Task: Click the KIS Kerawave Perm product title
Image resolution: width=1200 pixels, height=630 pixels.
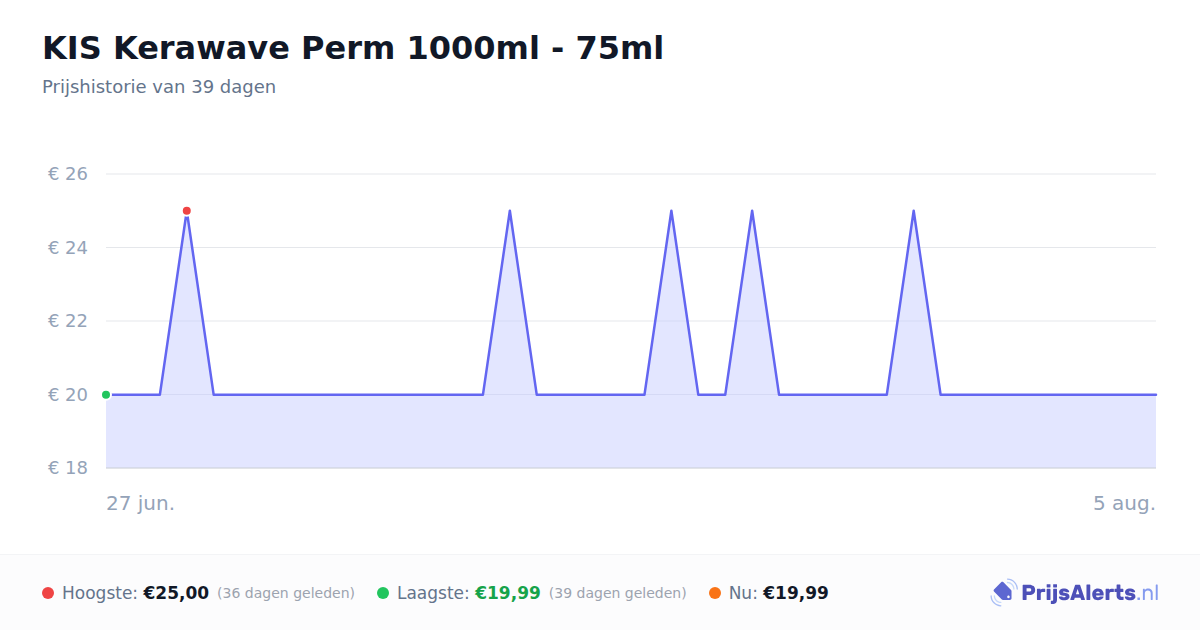Action: (353, 48)
